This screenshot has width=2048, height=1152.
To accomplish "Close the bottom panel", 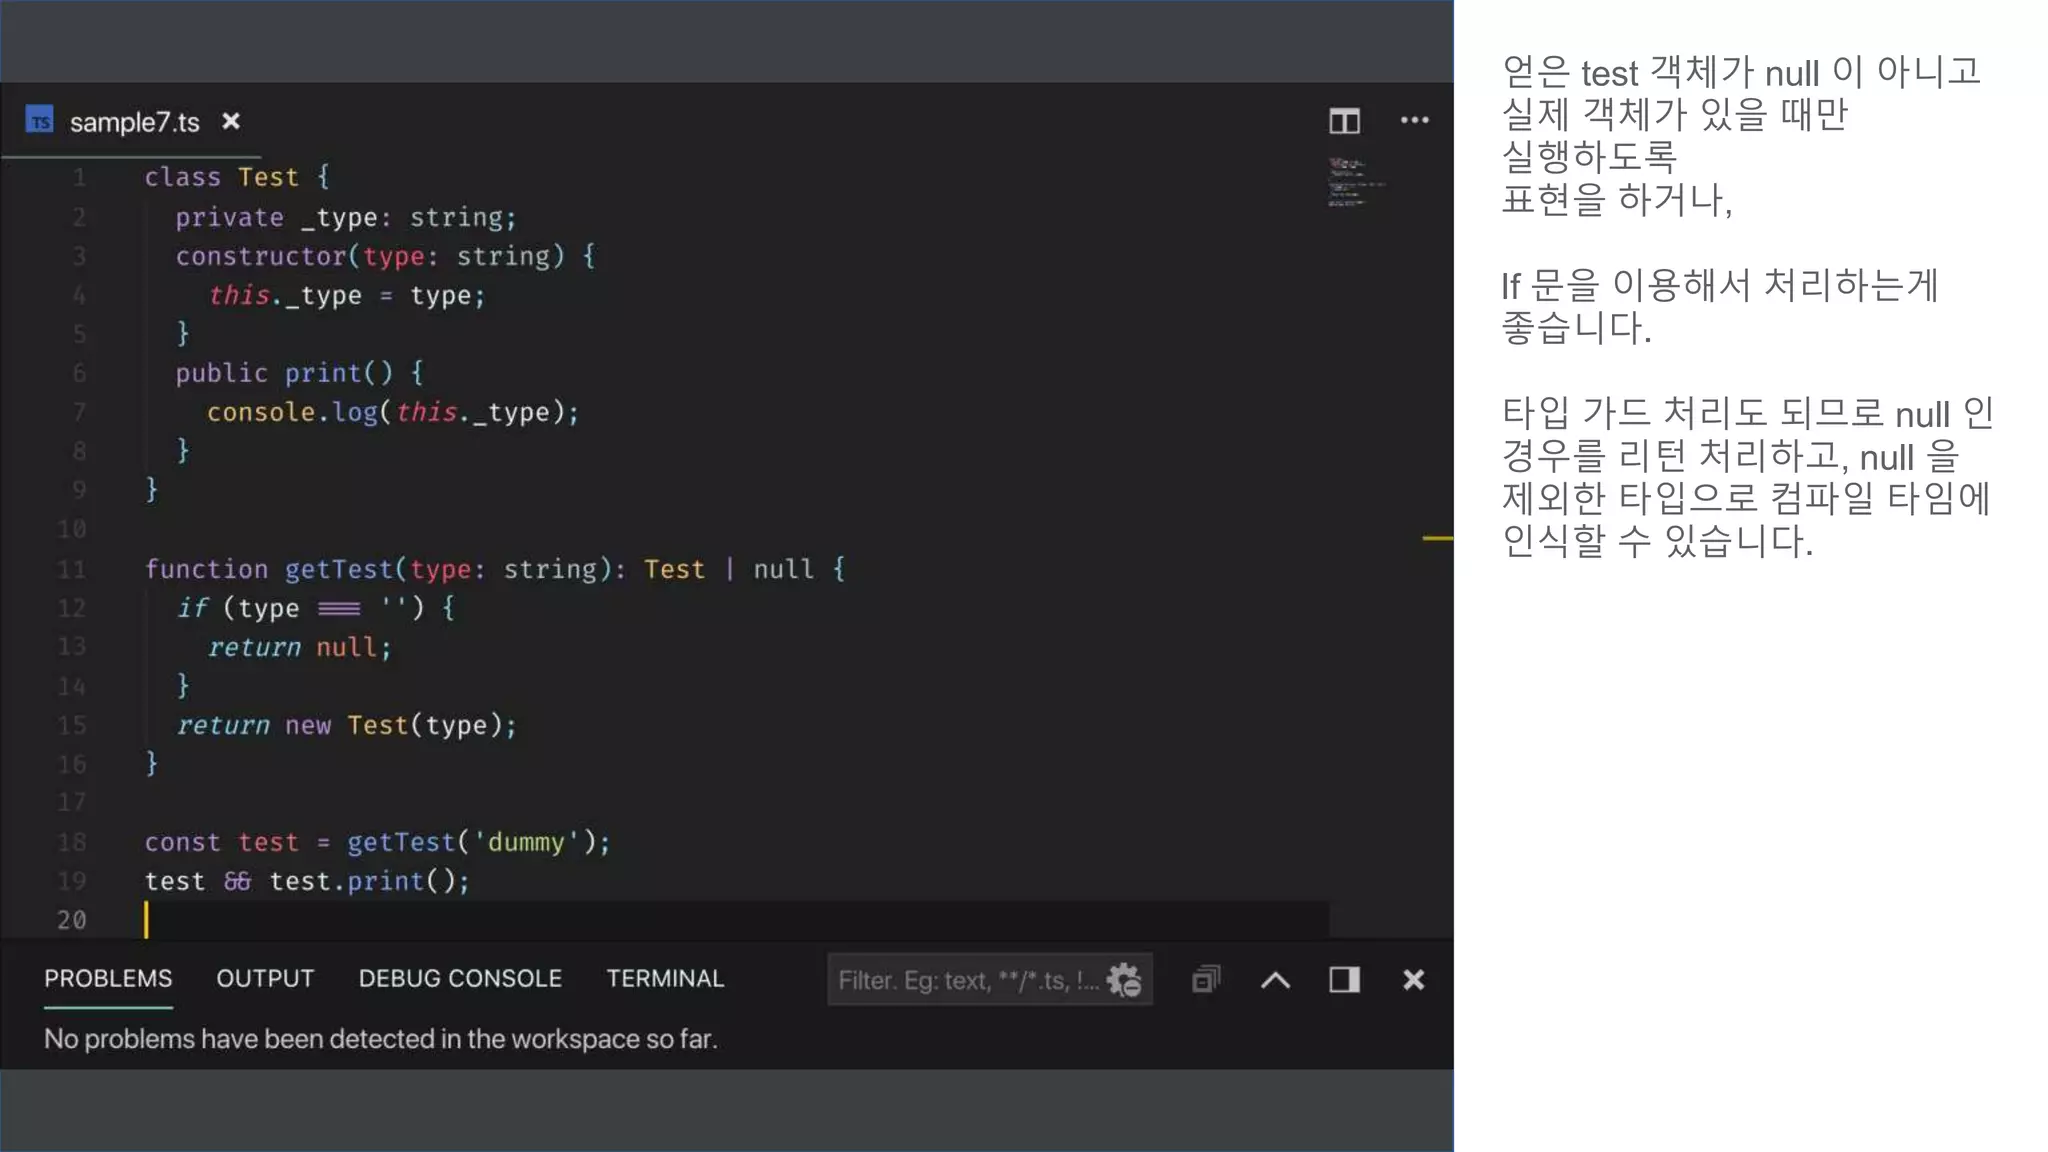I will (x=1413, y=979).
